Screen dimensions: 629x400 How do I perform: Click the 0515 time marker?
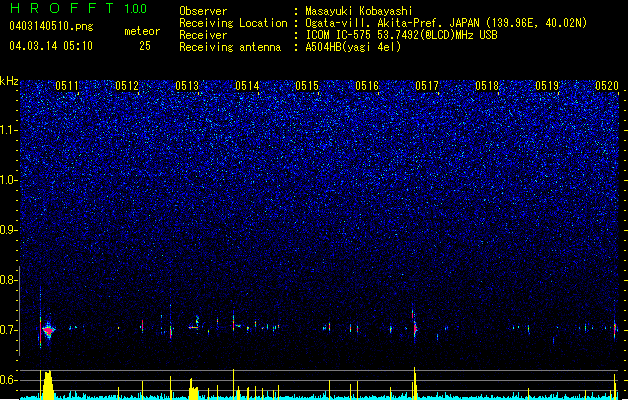307,86
